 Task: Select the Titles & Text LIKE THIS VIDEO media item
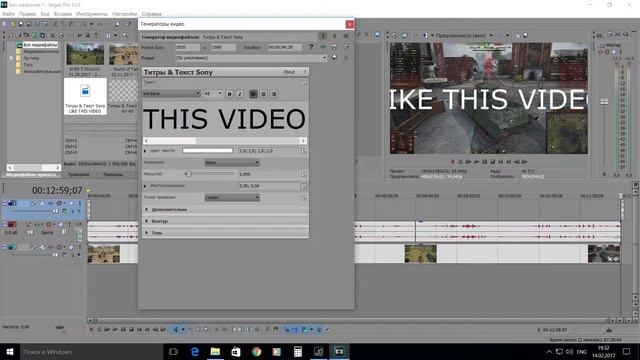click(85, 96)
